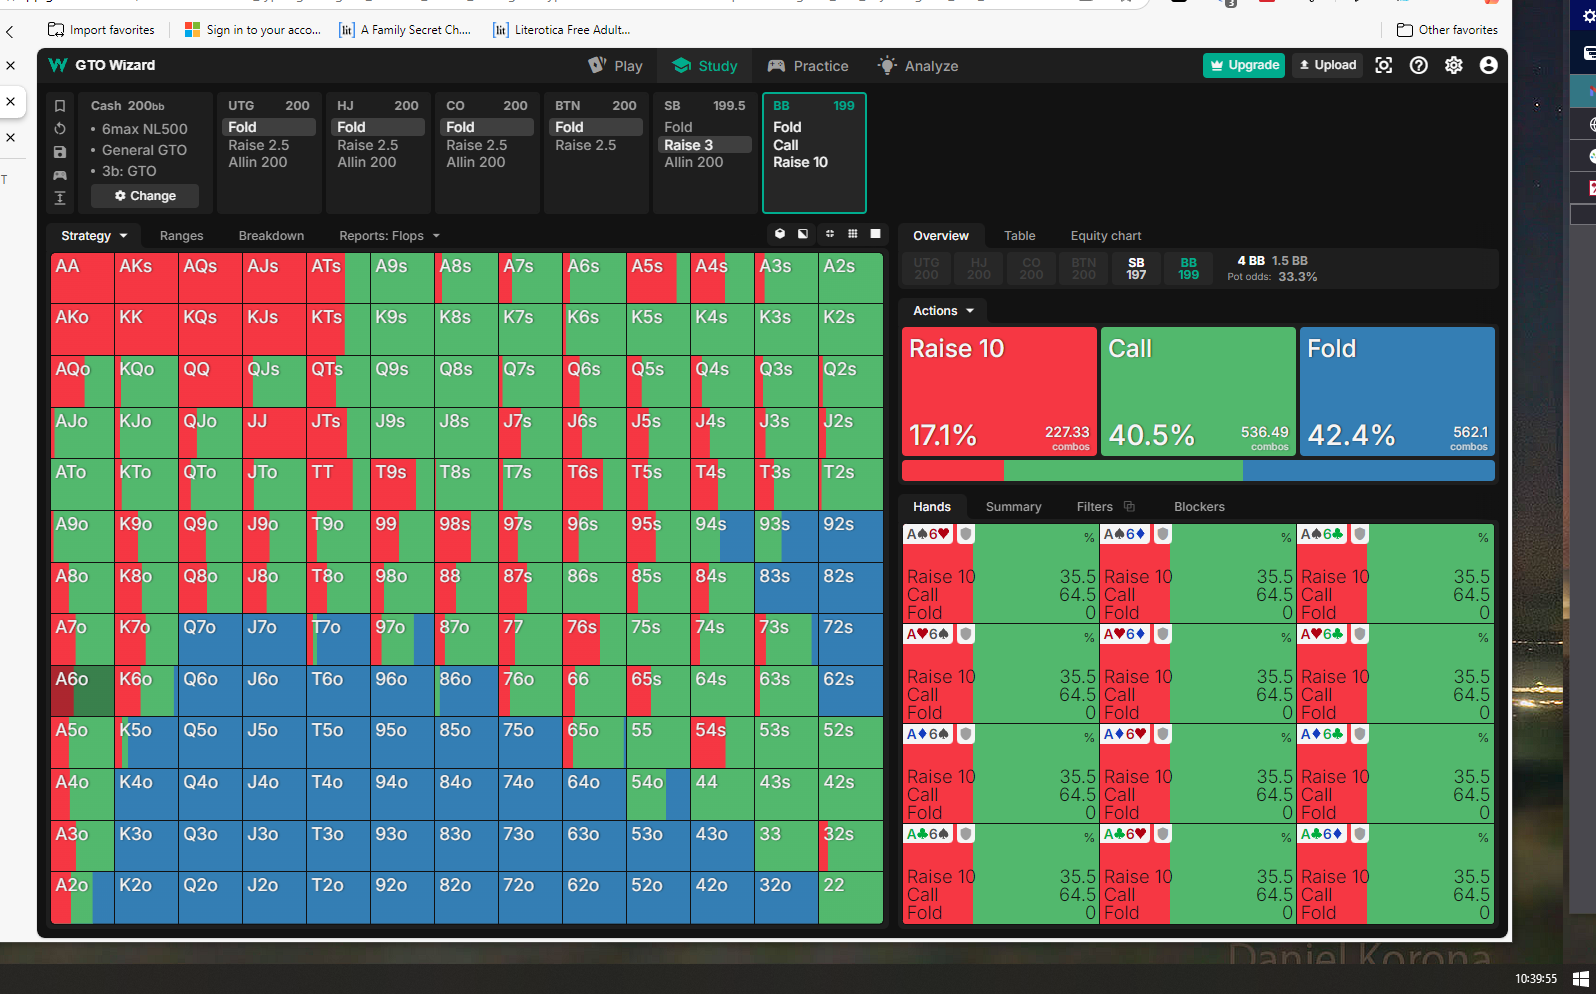The height and width of the screenshot is (994, 1596).
Task: Open the settings gear in top bar
Action: click(x=1454, y=65)
